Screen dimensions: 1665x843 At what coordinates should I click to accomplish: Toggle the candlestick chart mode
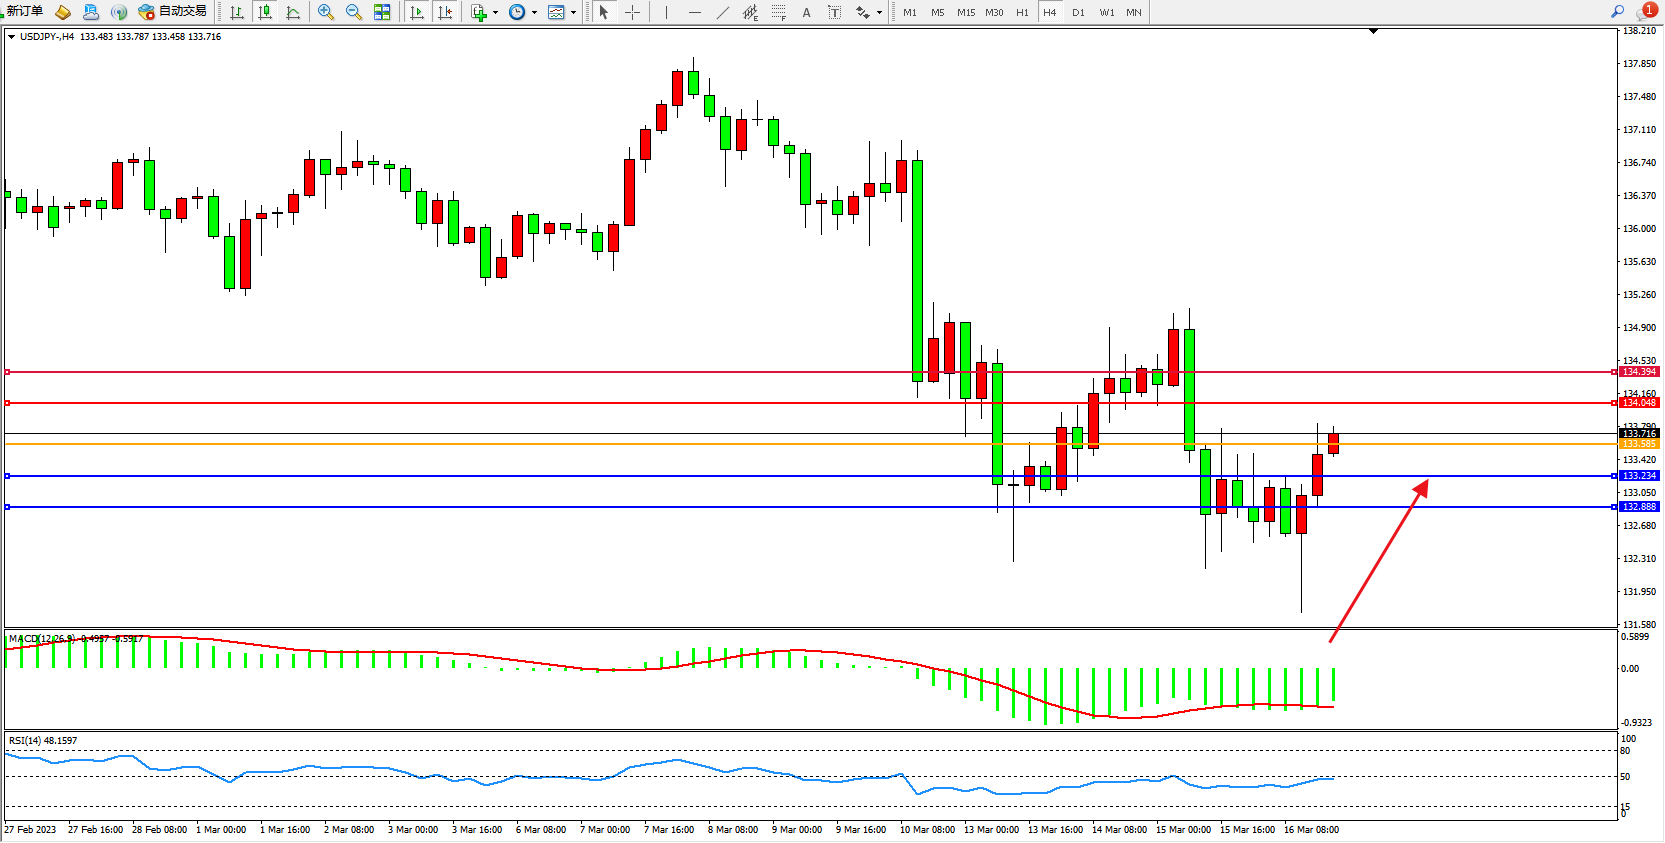click(x=265, y=12)
